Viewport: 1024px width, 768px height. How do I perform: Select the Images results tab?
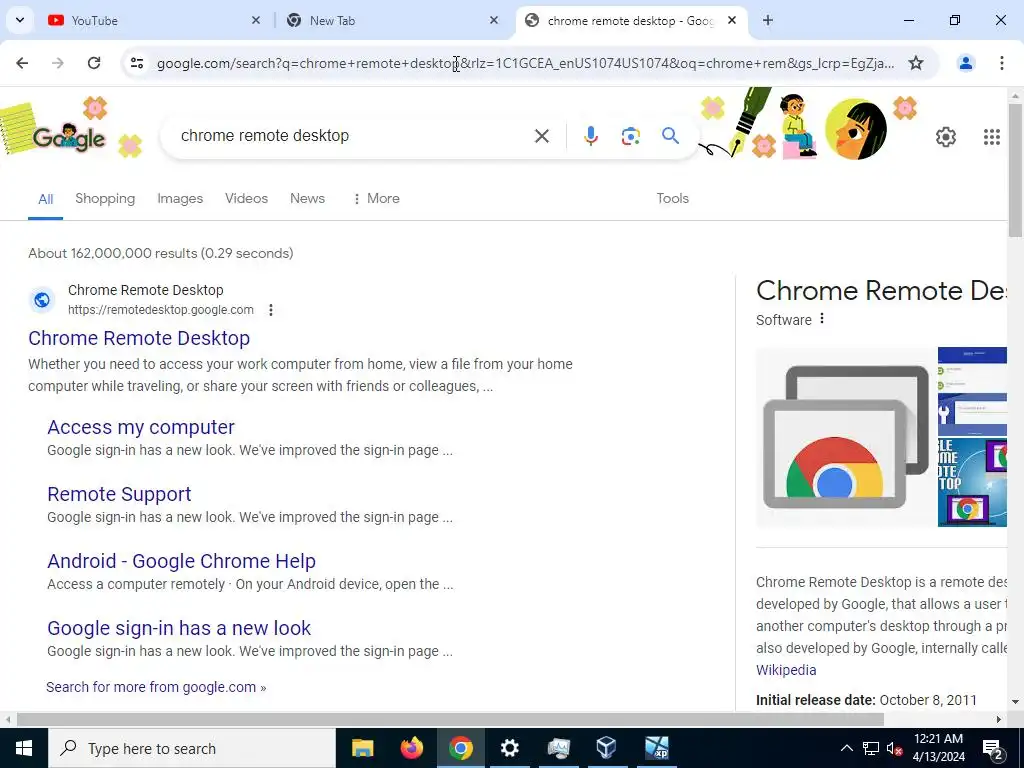pyautogui.click(x=180, y=199)
